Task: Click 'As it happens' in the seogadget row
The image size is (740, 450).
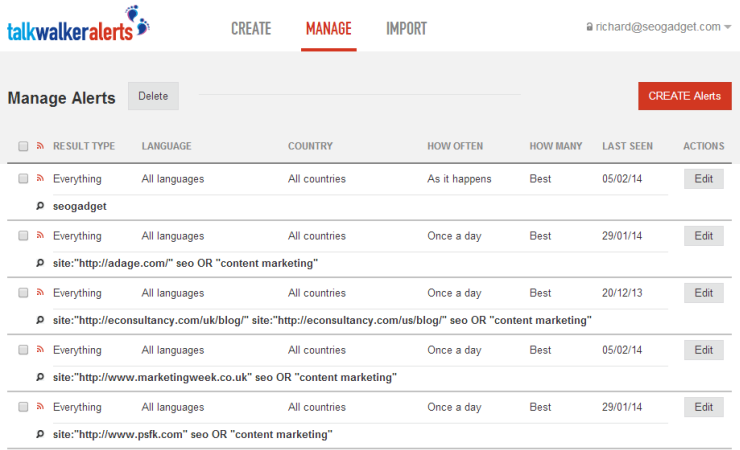Action: (459, 179)
